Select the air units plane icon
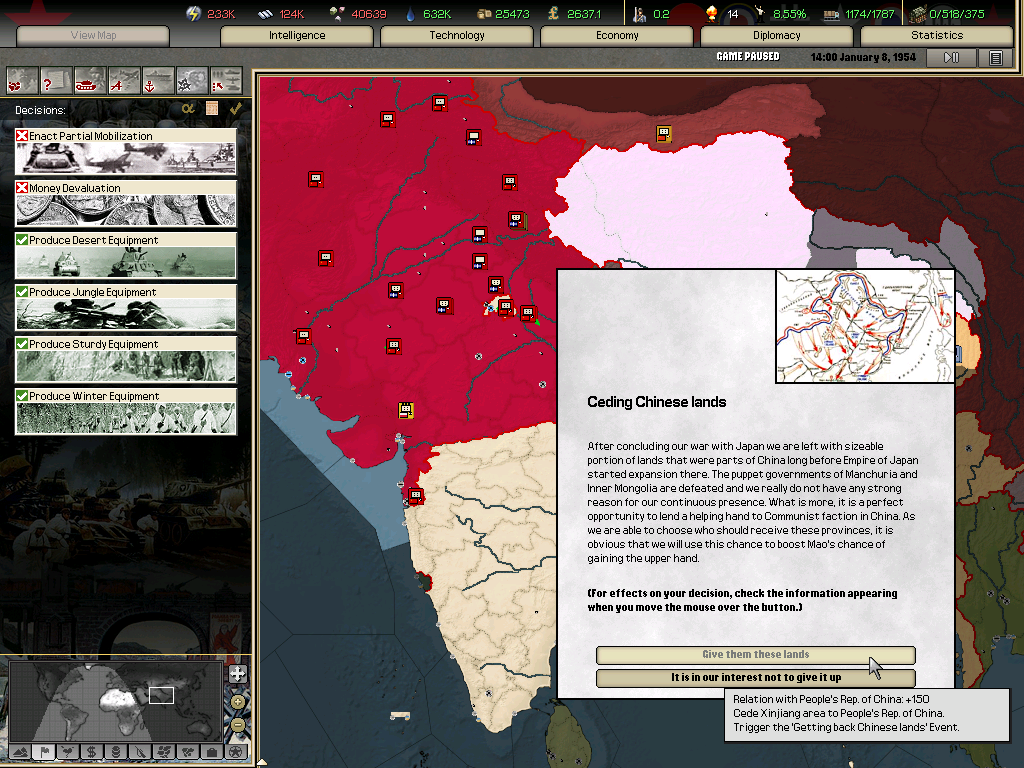Image resolution: width=1024 pixels, height=768 pixels. [124, 79]
